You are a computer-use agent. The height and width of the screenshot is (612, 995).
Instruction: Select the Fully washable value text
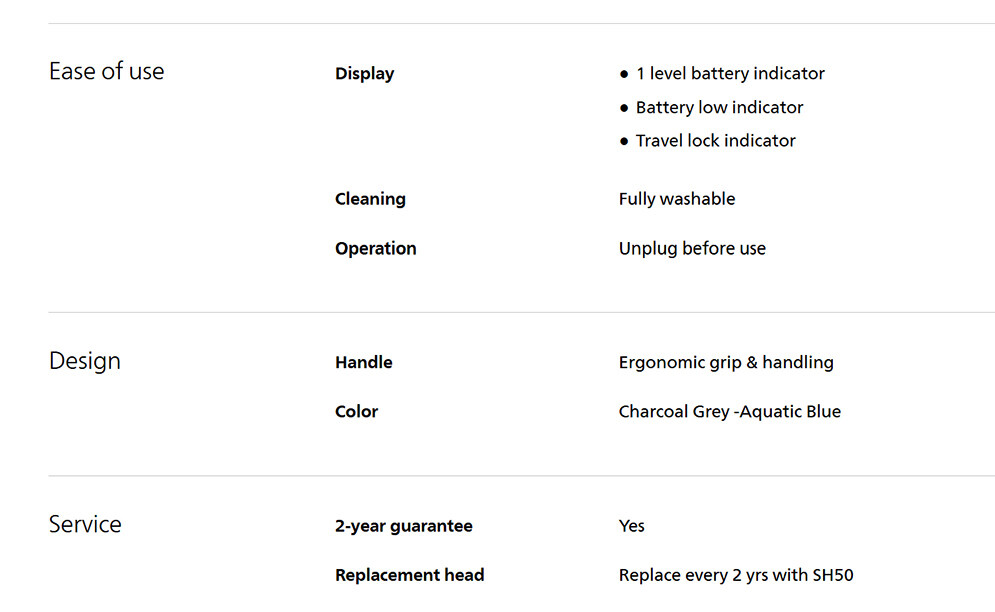[x=677, y=199]
